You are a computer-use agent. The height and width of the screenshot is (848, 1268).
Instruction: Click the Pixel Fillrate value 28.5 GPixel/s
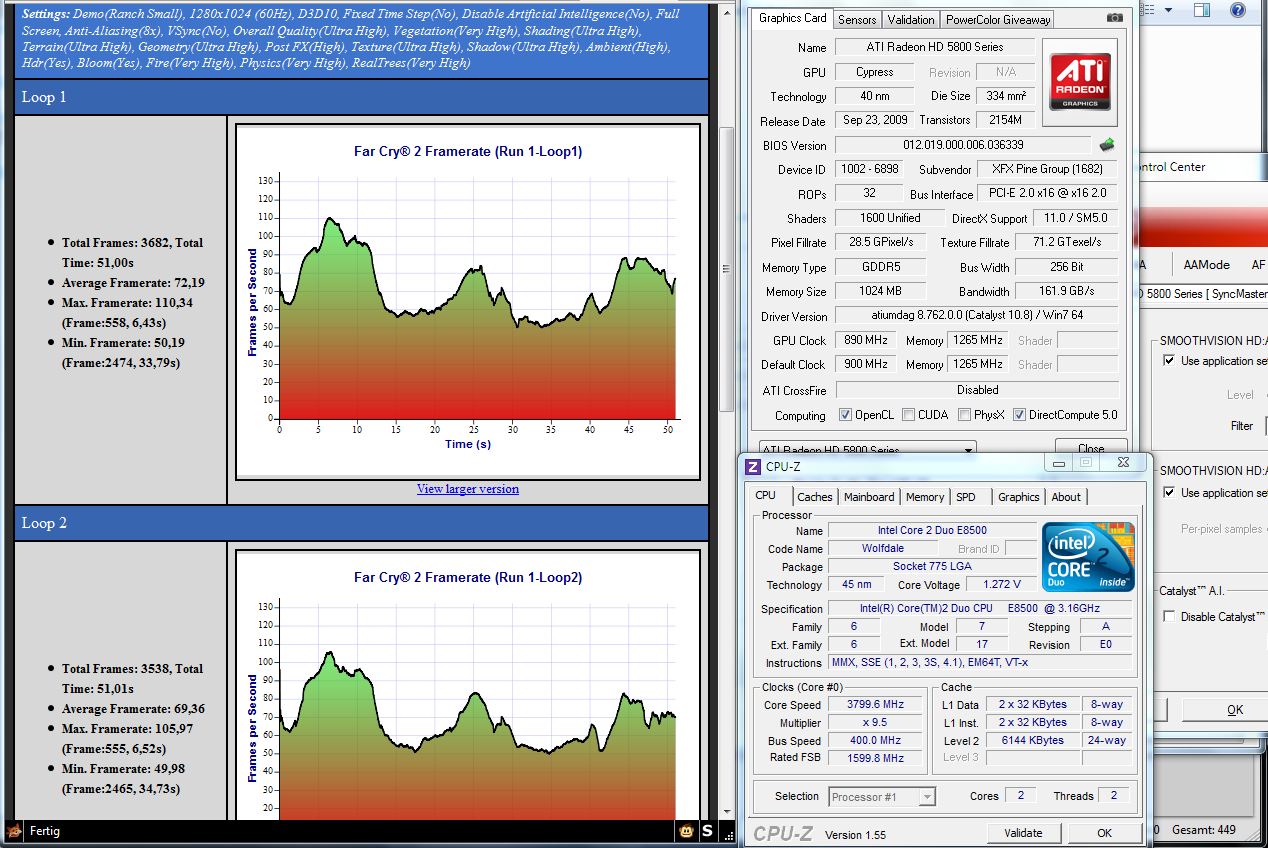[x=880, y=242]
